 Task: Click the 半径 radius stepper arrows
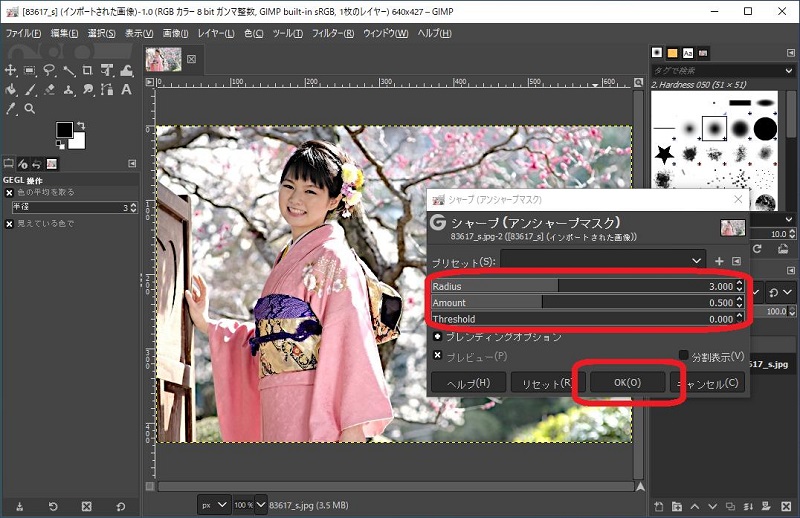click(x=134, y=208)
